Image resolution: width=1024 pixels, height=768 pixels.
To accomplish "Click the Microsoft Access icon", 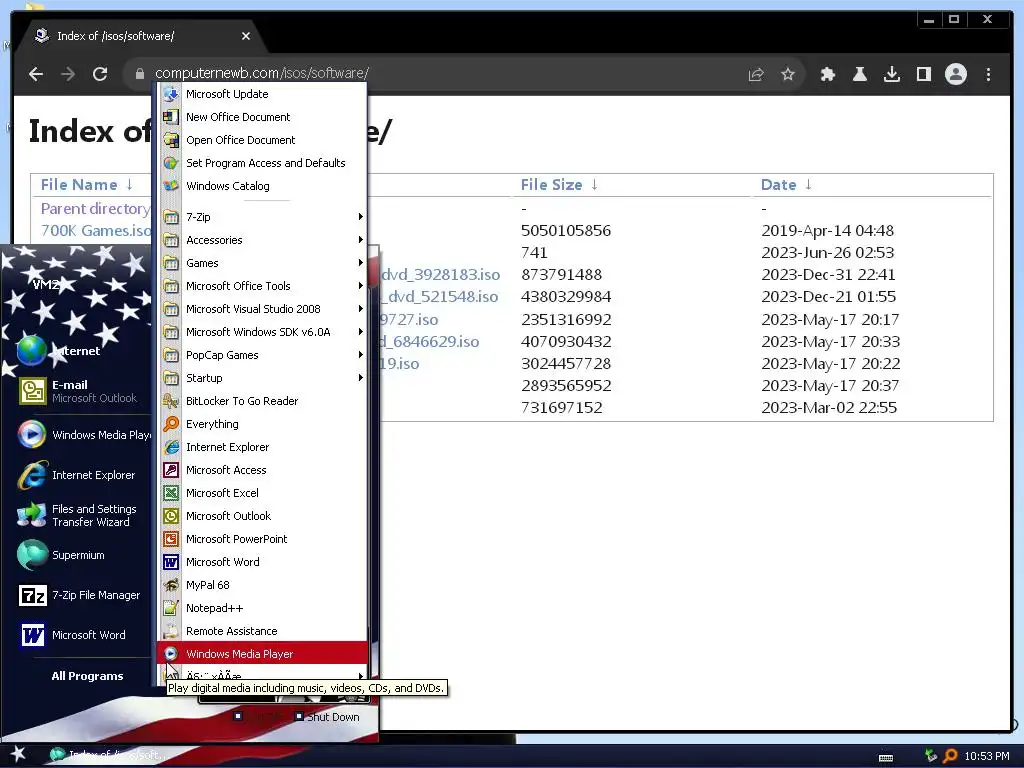I will tap(170, 470).
